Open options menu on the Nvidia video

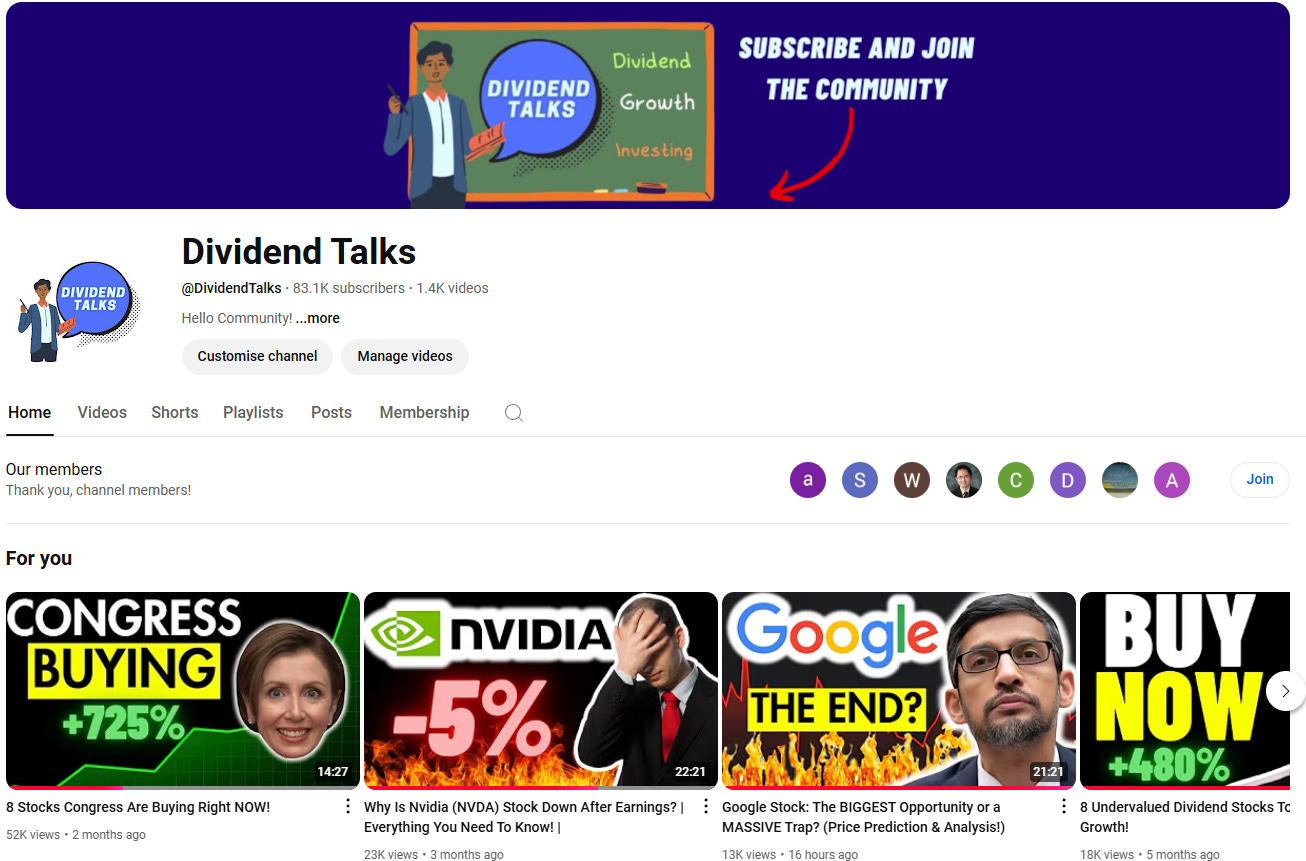[x=705, y=805]
